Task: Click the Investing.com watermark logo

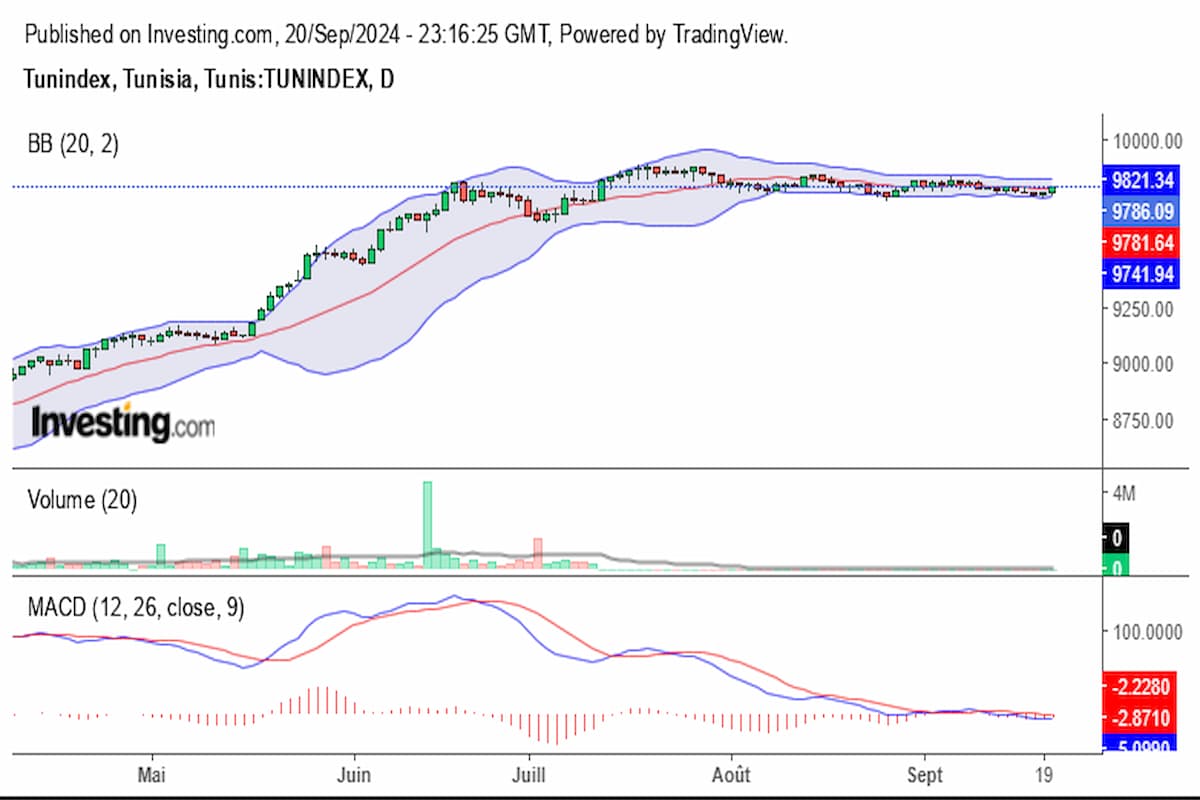Action: pyautogui.click(x=122, y=423)
